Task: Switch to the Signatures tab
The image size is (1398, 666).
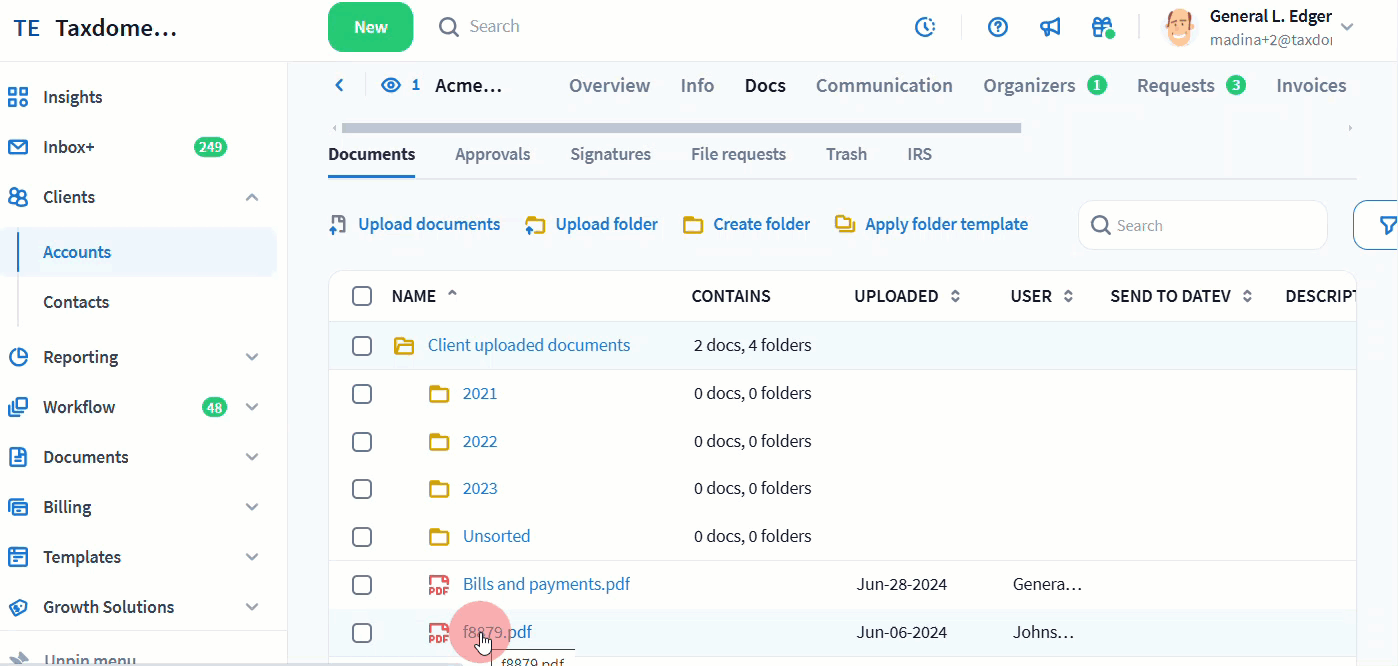Action: (610, 154)
